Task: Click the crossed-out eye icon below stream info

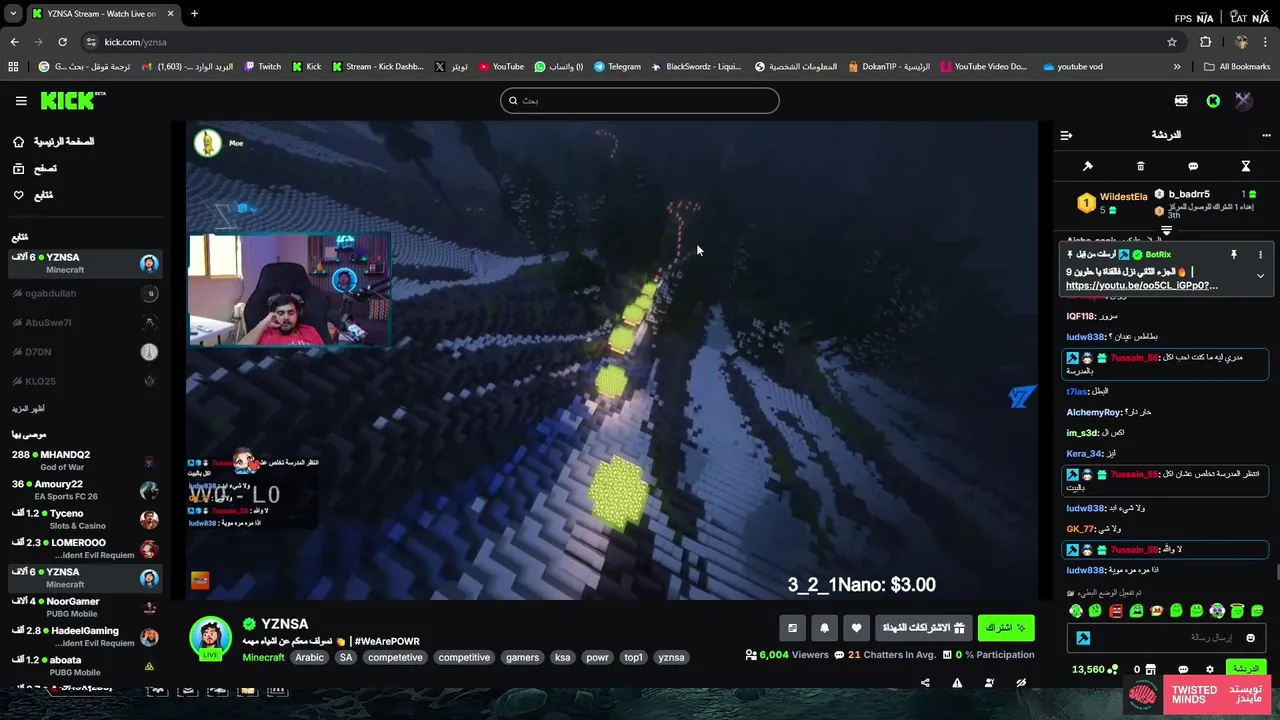Action: pyautogui.click(x=1021, y=683)
